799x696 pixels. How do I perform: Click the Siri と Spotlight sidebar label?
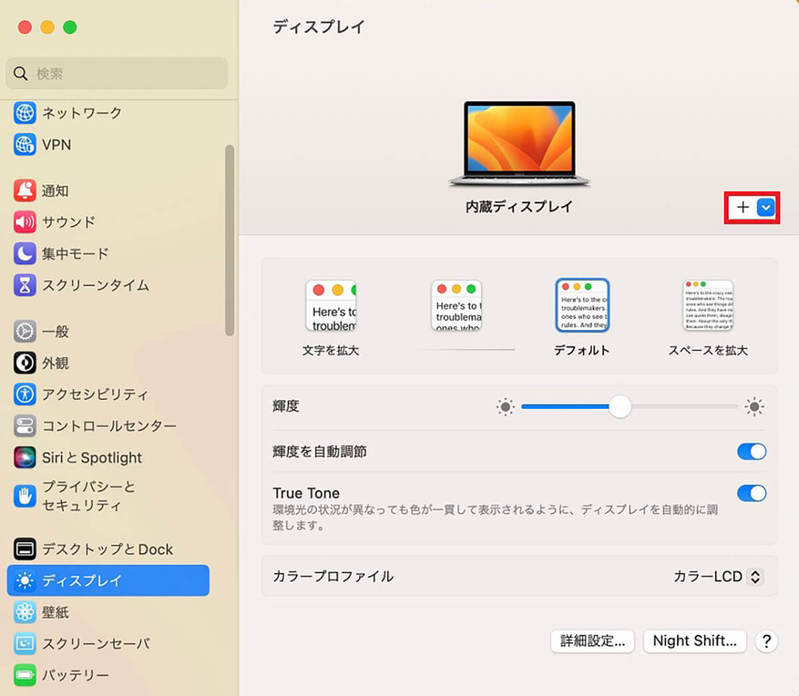tap(92, 458)
